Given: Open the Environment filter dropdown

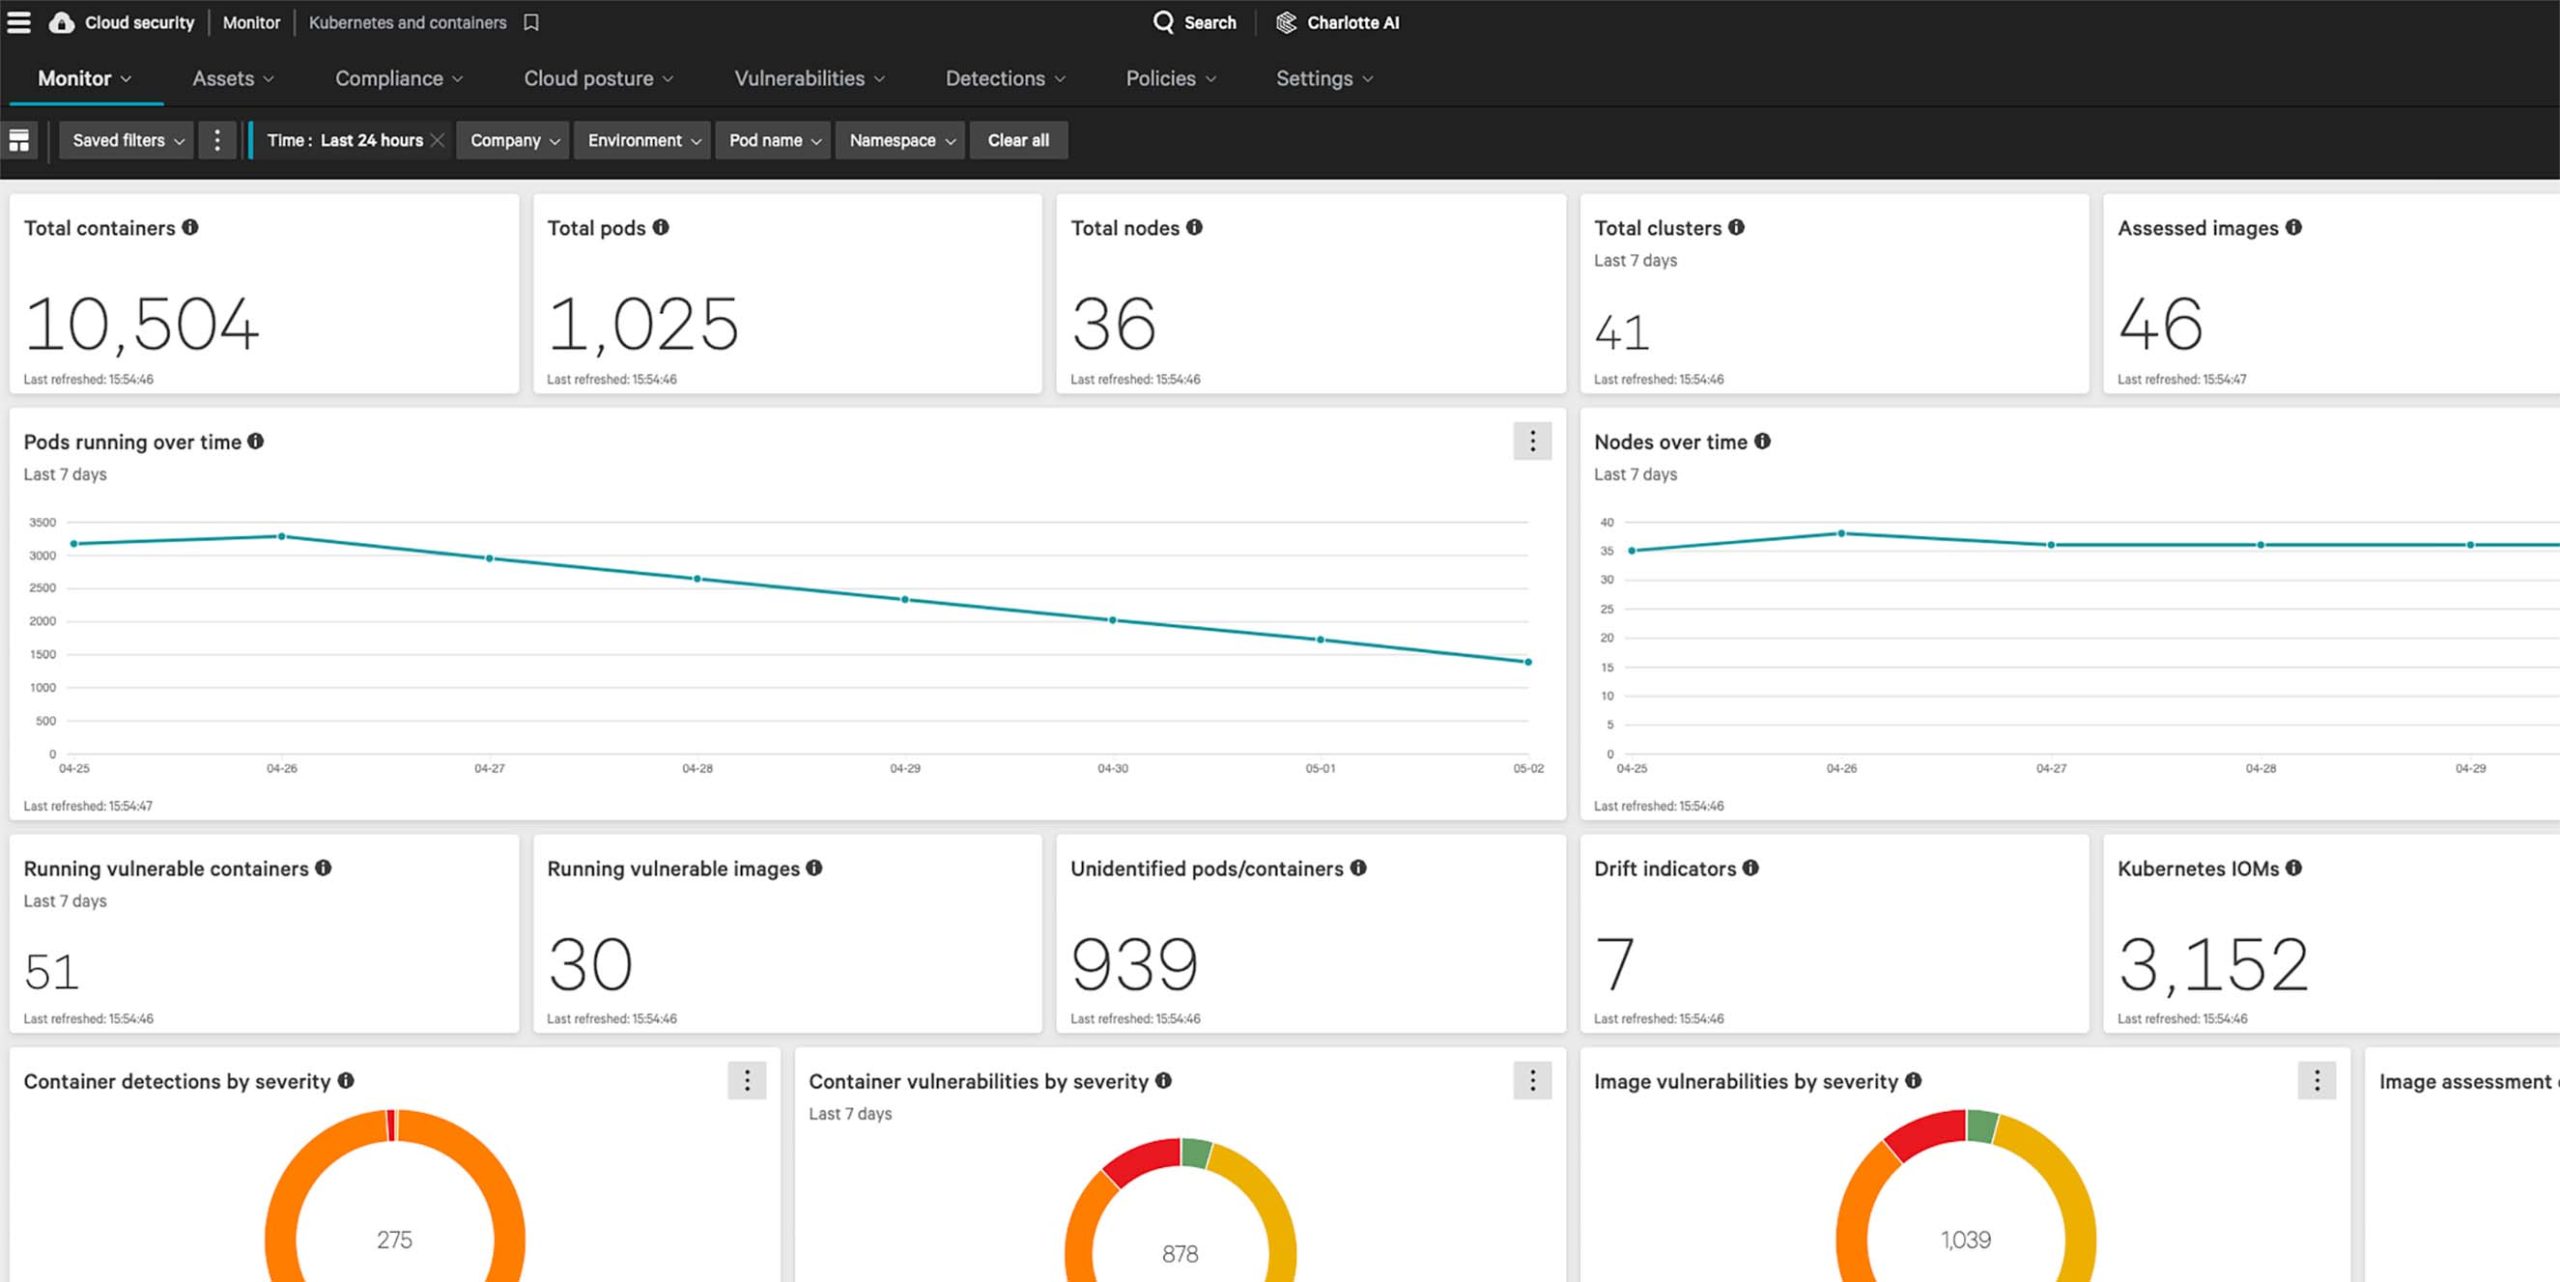Looking at the screenshot, I should pos(643,140).
